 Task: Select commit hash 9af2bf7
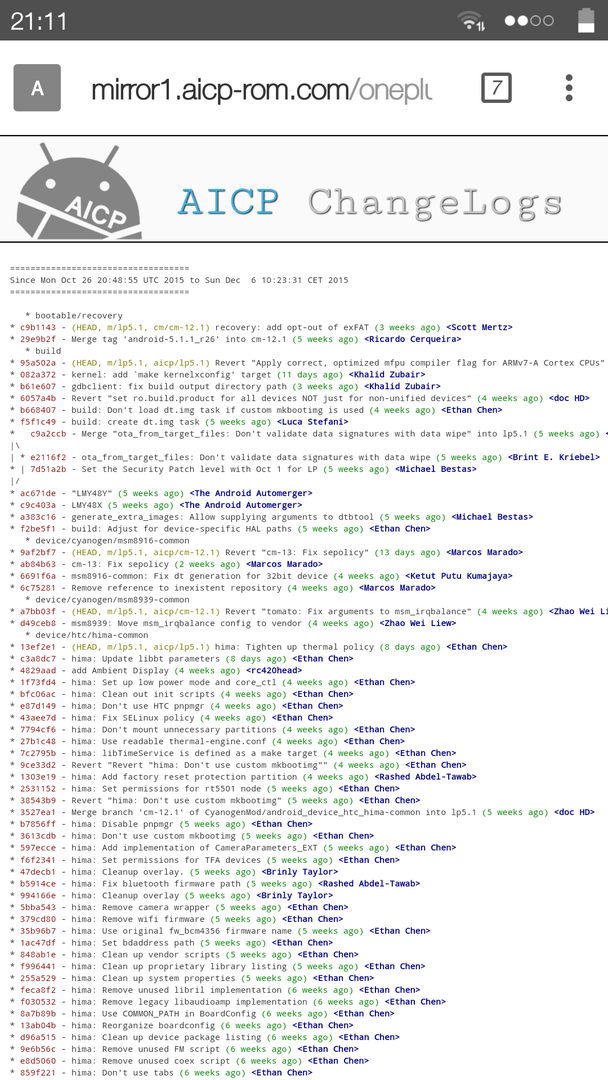coord(38,552)
